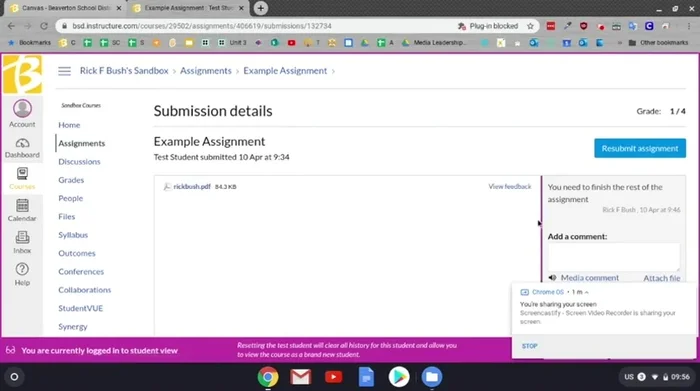Image resolution: width=700 pixels, height=391 pixels.
Task: Open Collaborations in course navigation
Action: click(85, 290)
